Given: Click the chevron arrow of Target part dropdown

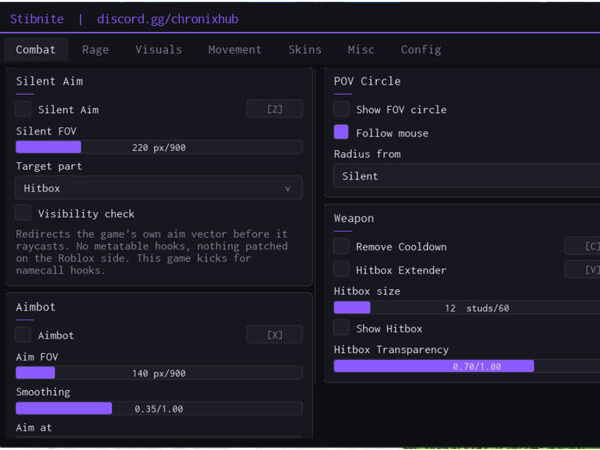Looking at the screenshot, I should pyautogui.click(x=287, y=189).
